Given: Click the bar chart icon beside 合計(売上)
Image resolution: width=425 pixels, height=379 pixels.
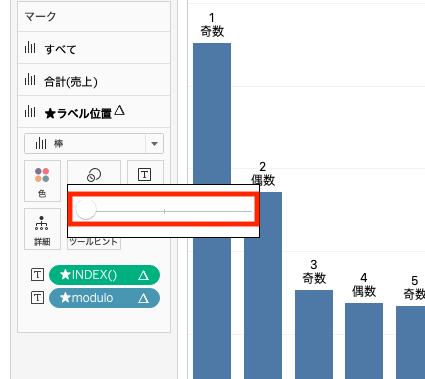Looking at the screenshot, I should pos(30,80).
